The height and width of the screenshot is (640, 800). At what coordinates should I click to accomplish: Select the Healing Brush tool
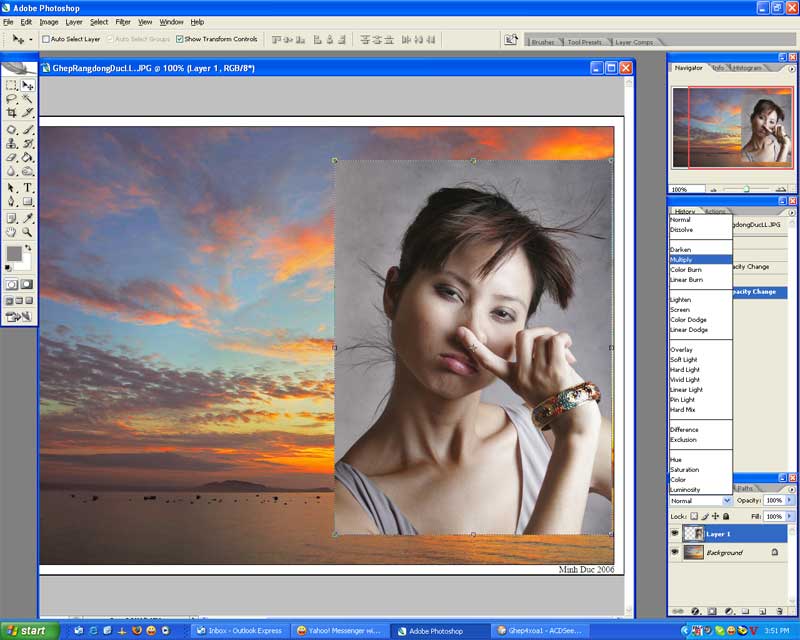(x=11, y=130)
